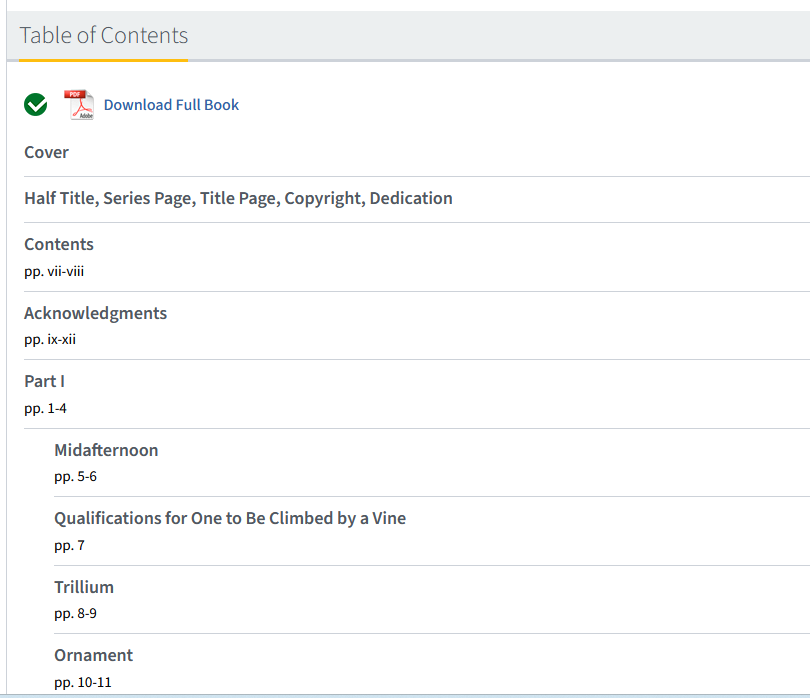
Task: Open the Part I section
Action: [x=45, y=381]
